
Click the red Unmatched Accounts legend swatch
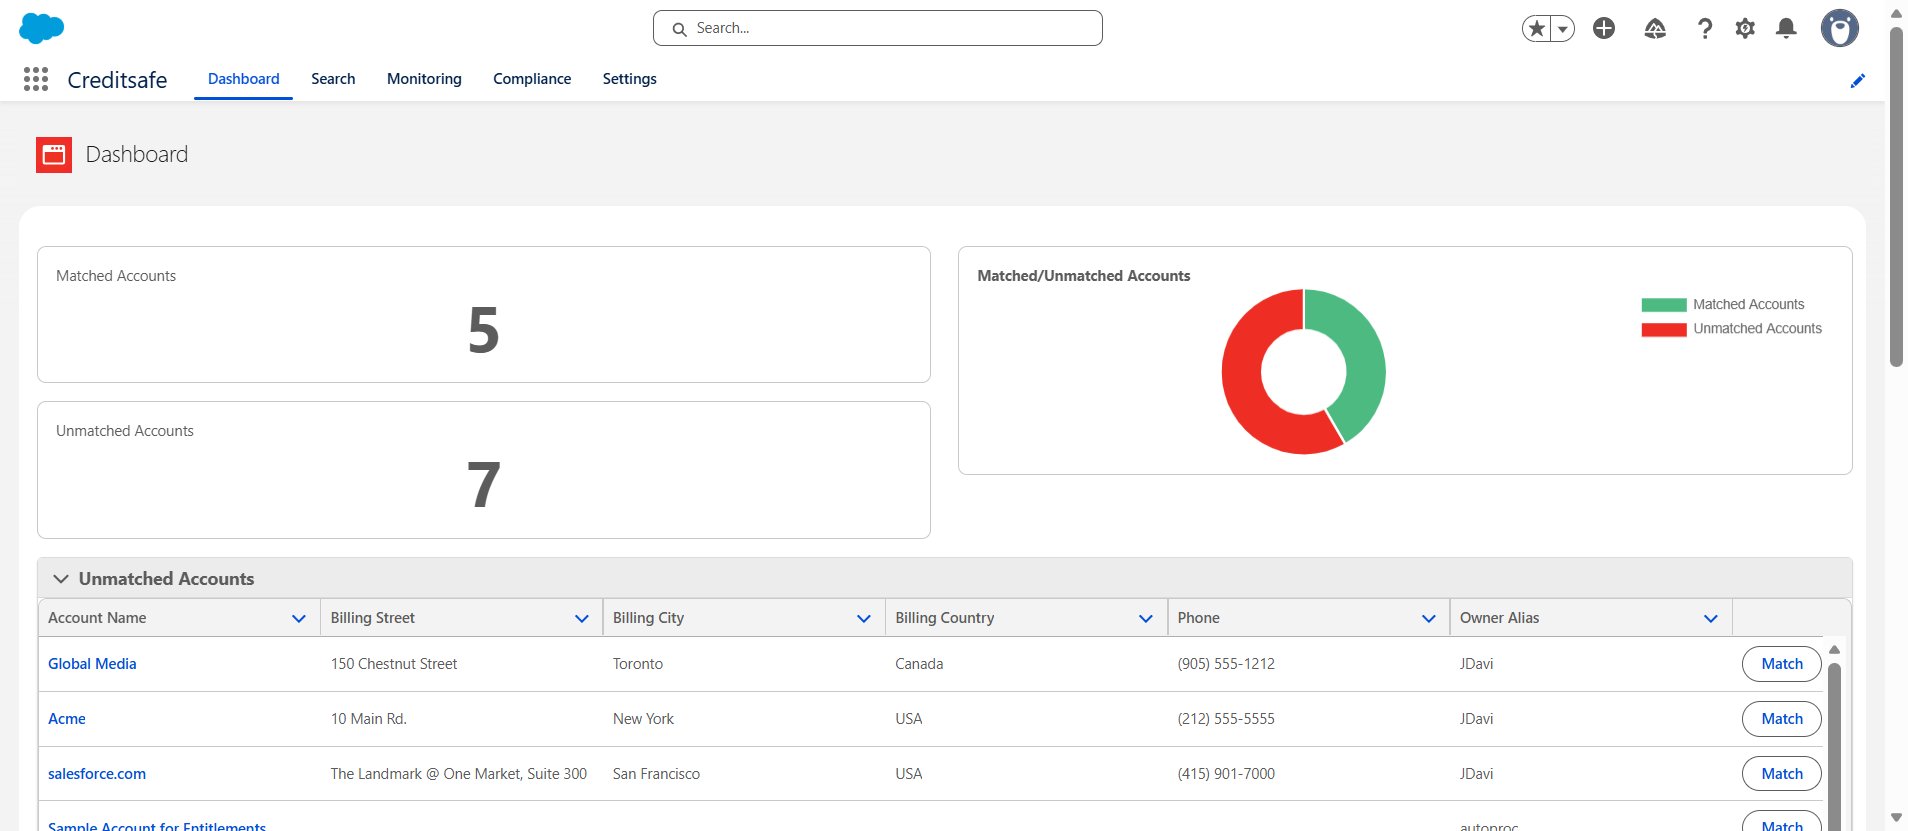tap(1664, 329)
